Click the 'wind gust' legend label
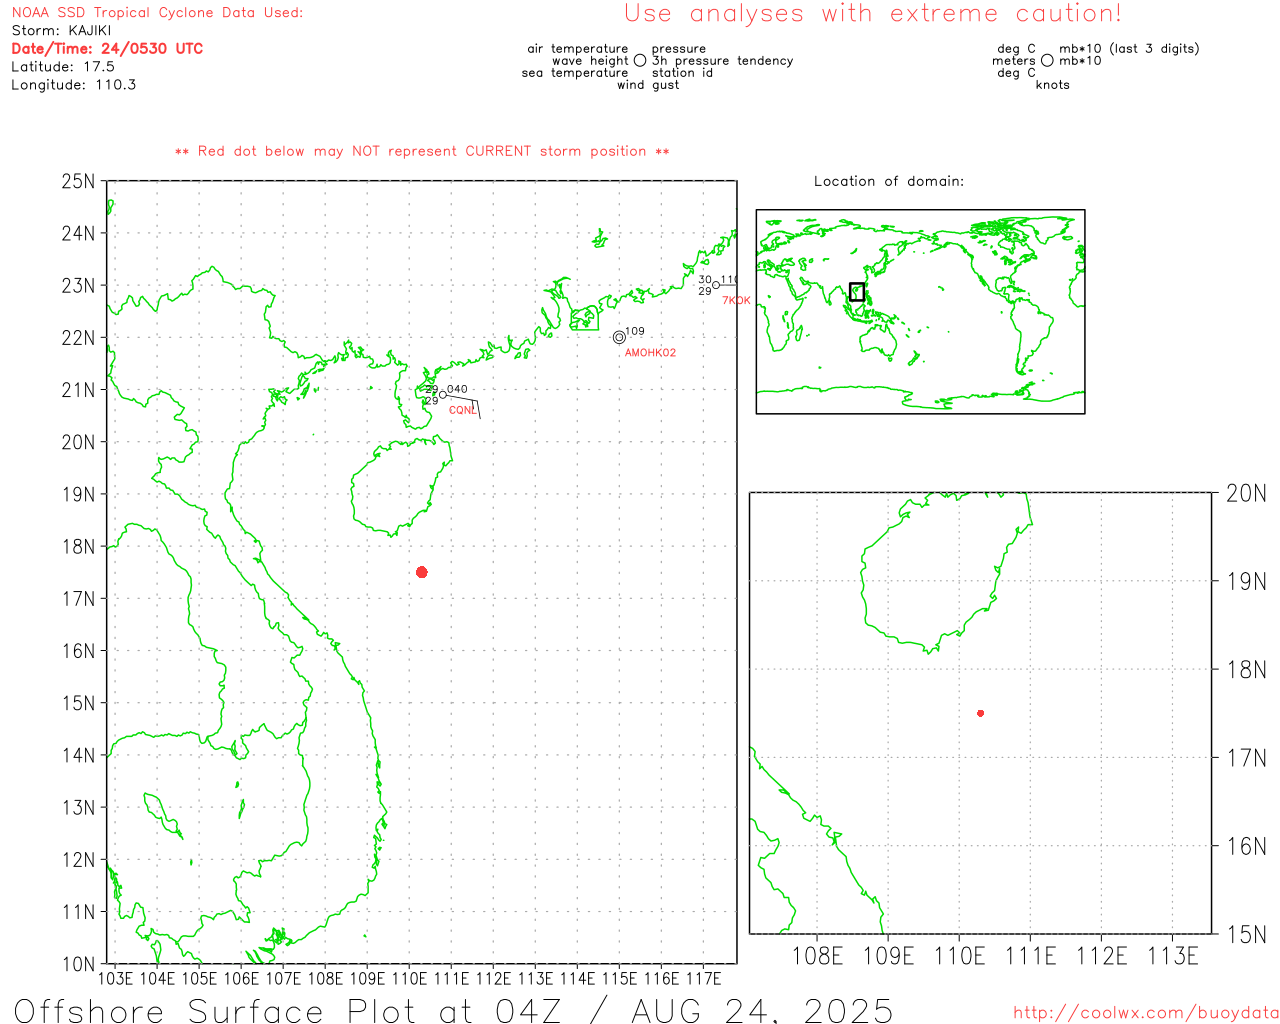1280x1024 pixels. click(x=648, y=85)
